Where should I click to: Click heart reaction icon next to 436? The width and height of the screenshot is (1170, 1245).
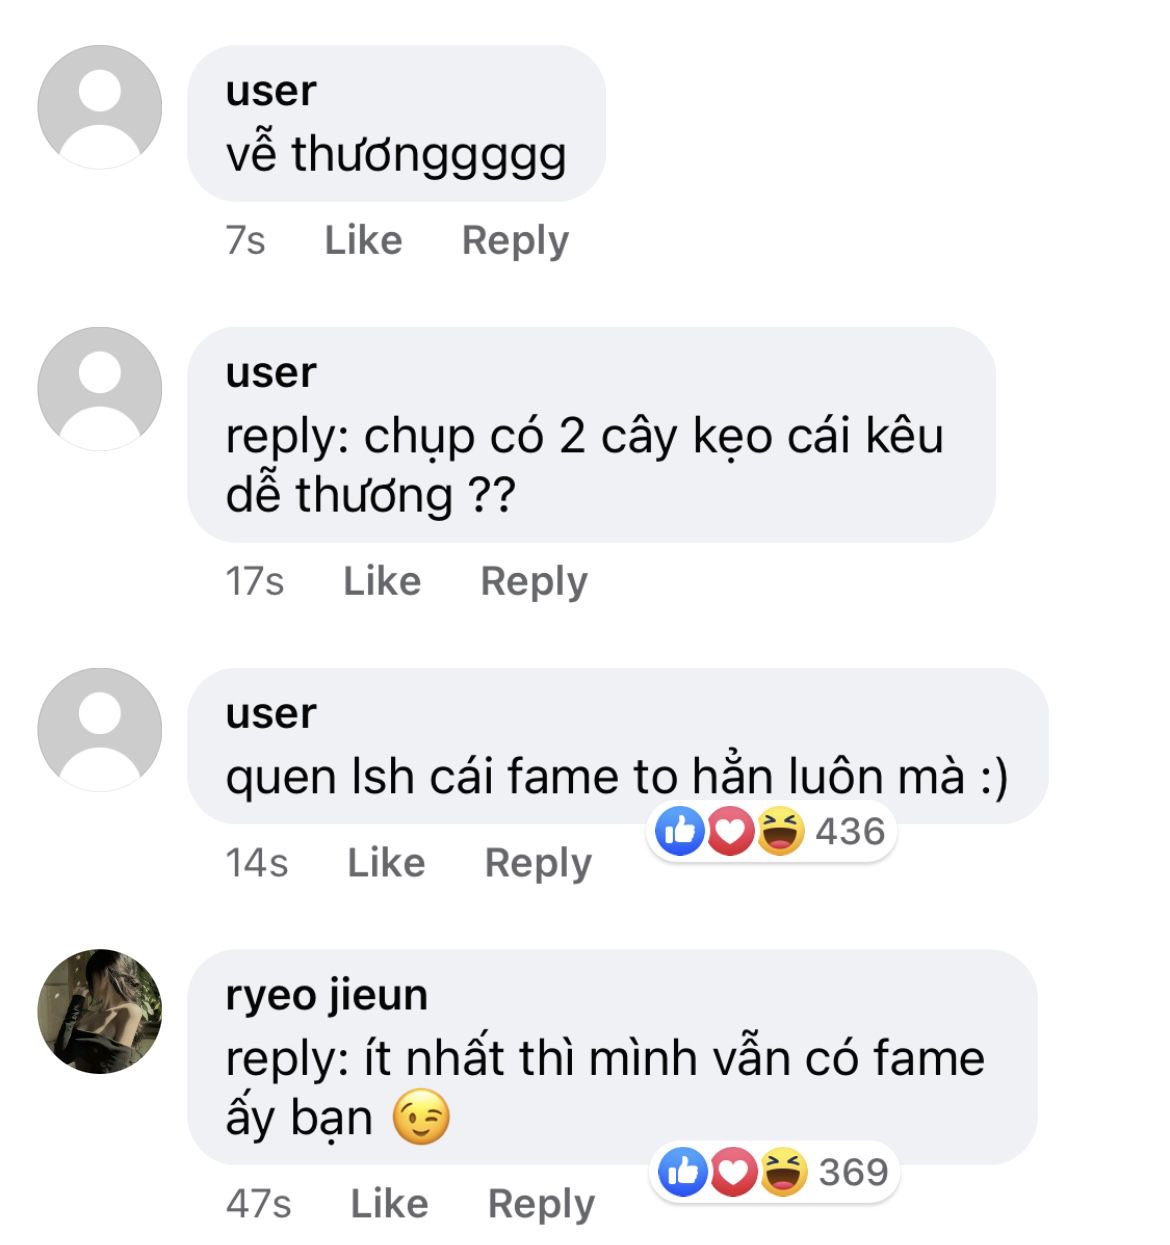click(x=730, y=831)
